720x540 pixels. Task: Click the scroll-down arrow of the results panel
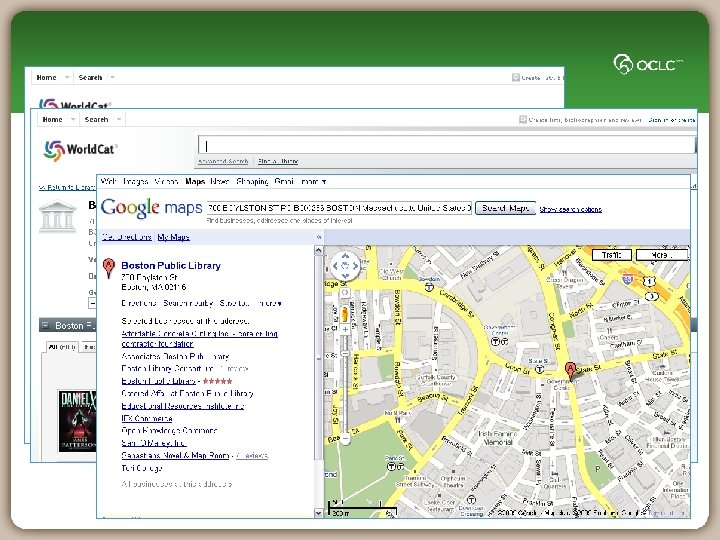318,513
